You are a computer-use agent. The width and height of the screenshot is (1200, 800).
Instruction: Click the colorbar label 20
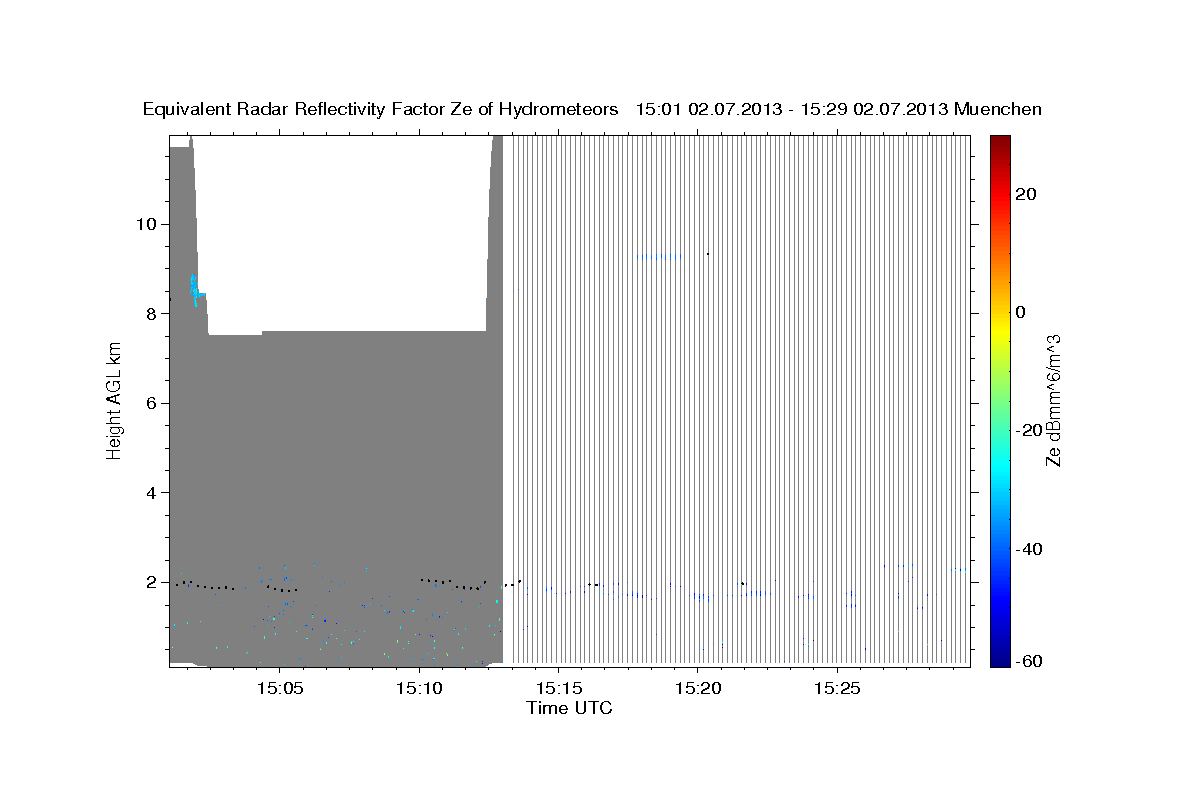click(x=1025, y=194)
